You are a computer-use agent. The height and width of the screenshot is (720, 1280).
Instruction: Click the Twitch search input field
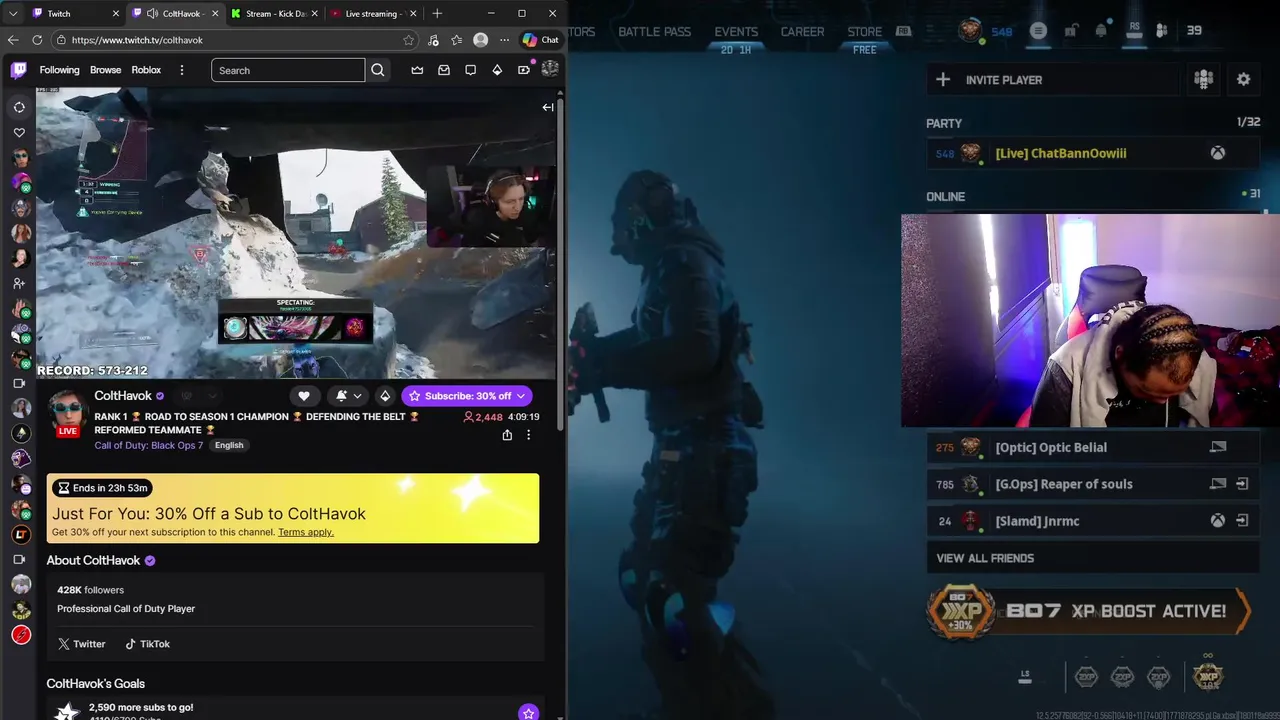[288, 70]
